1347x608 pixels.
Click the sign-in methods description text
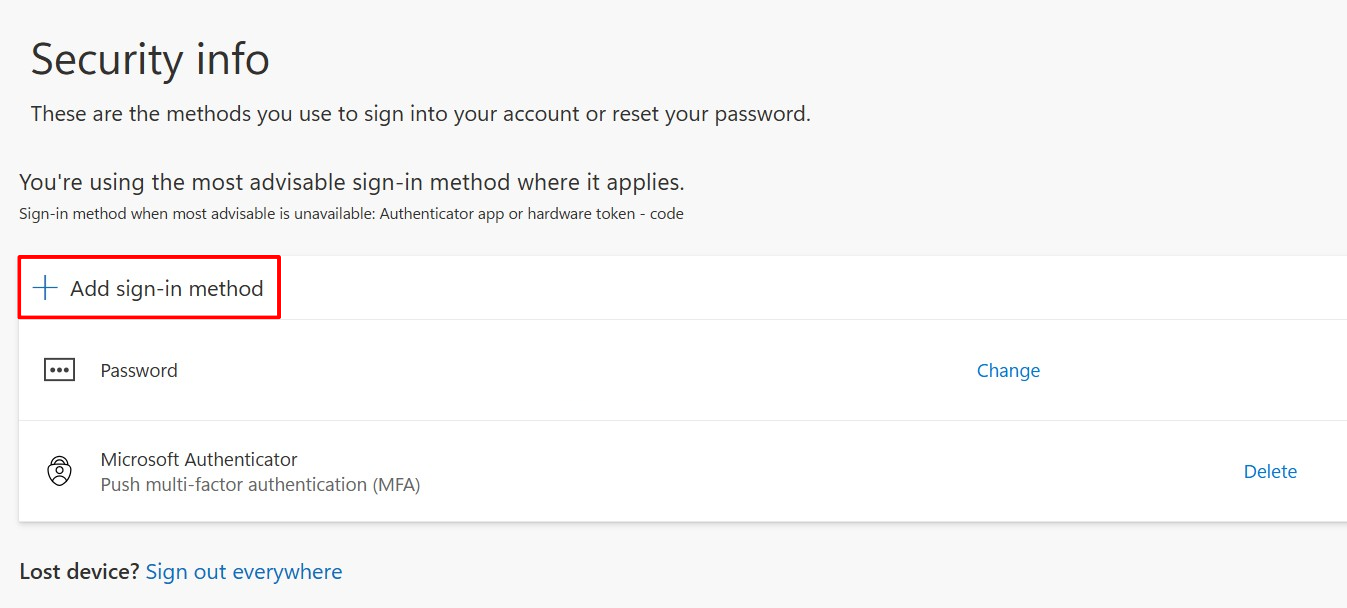419,113
